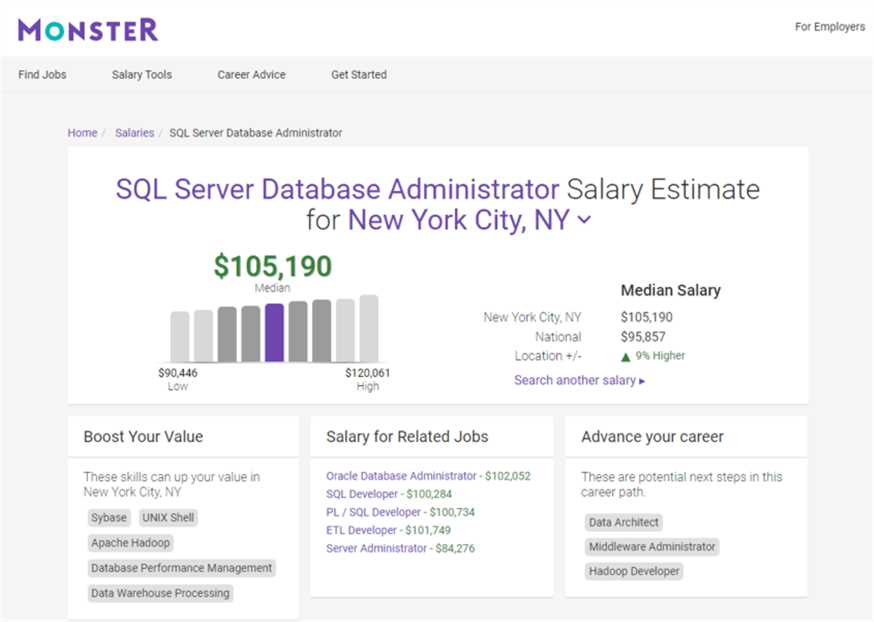Click the Salary for Related Jobs heading
This screenshot has width=874, height=622.
407,436
